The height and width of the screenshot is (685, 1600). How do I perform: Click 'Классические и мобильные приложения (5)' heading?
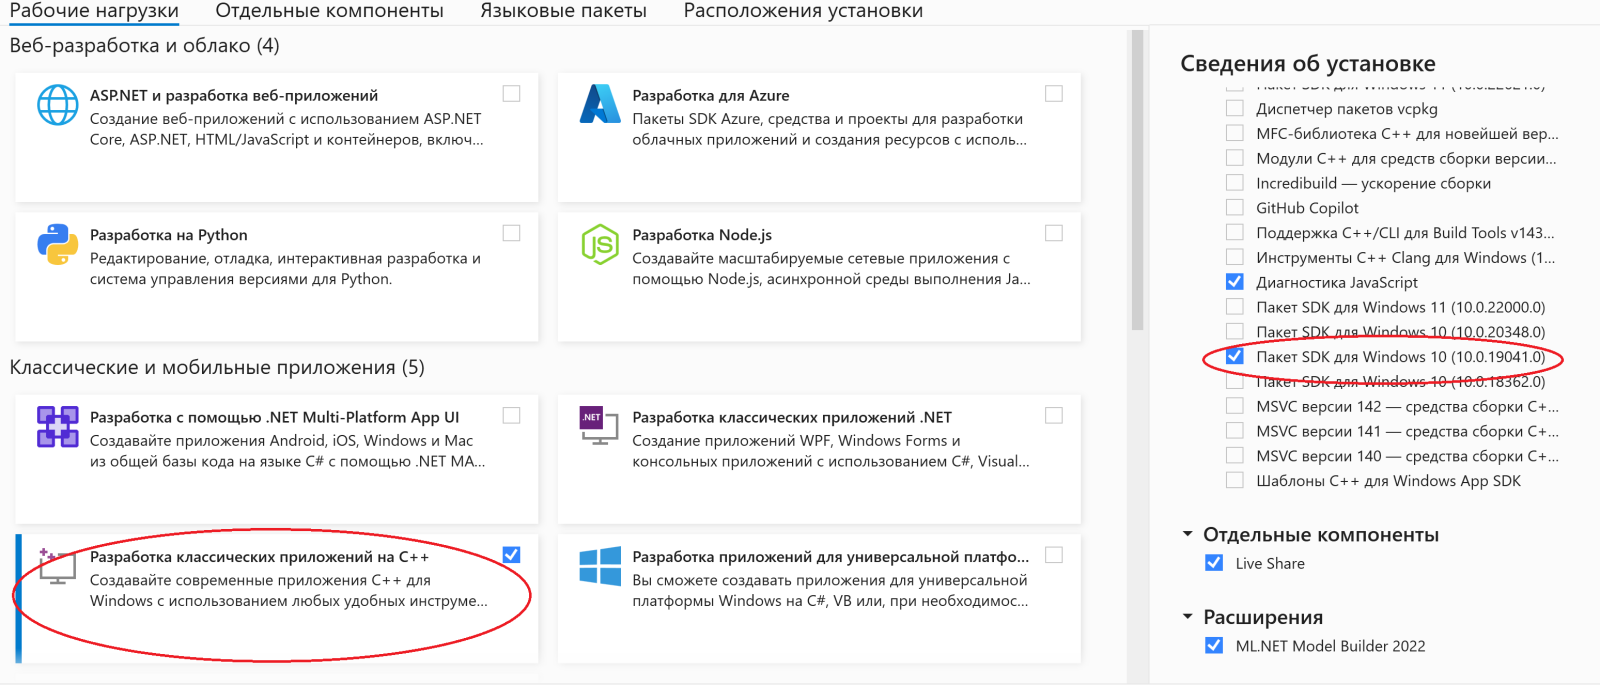tap(217, 367)
